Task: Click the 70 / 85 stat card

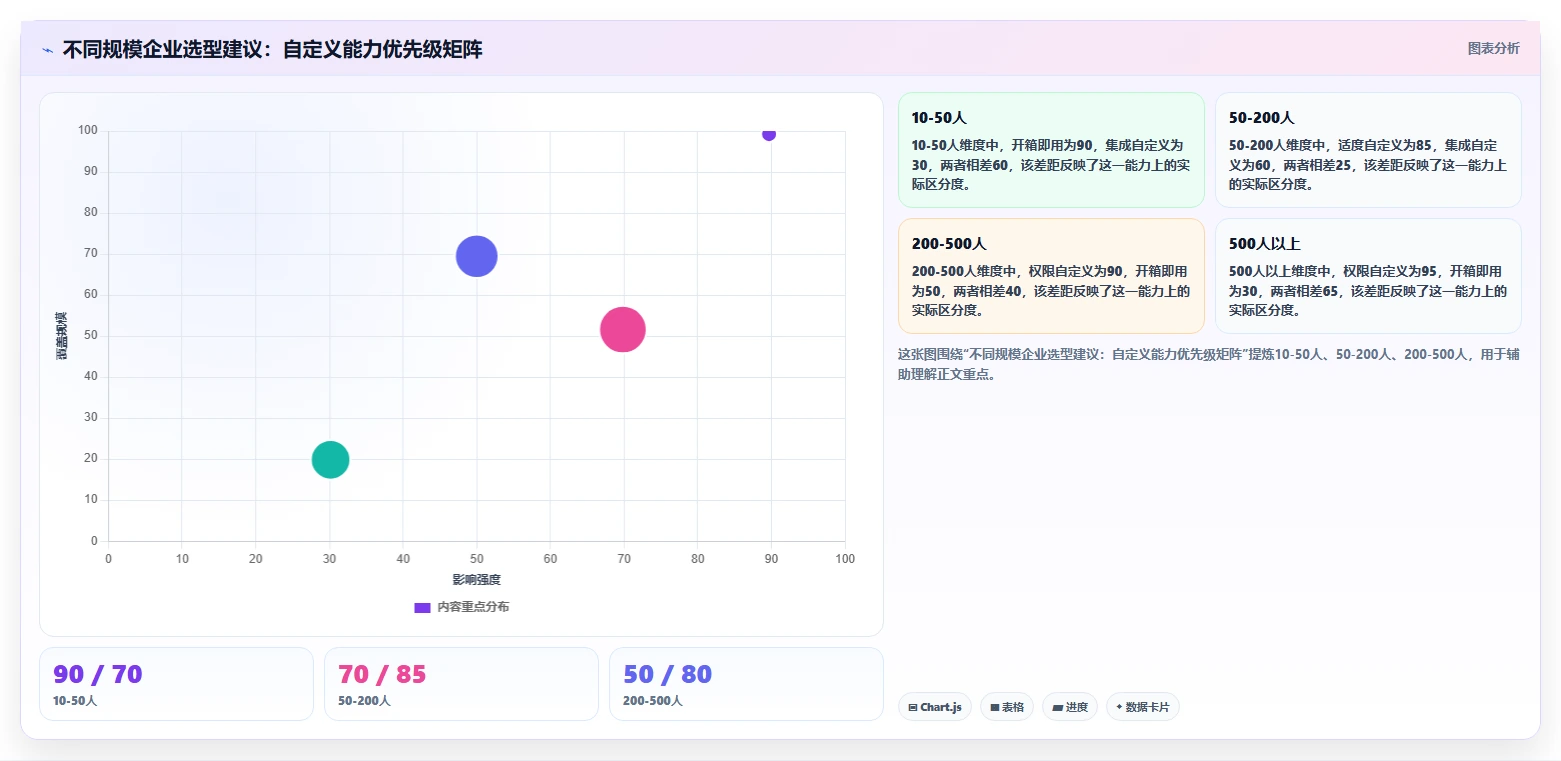Action: point(461,684)
